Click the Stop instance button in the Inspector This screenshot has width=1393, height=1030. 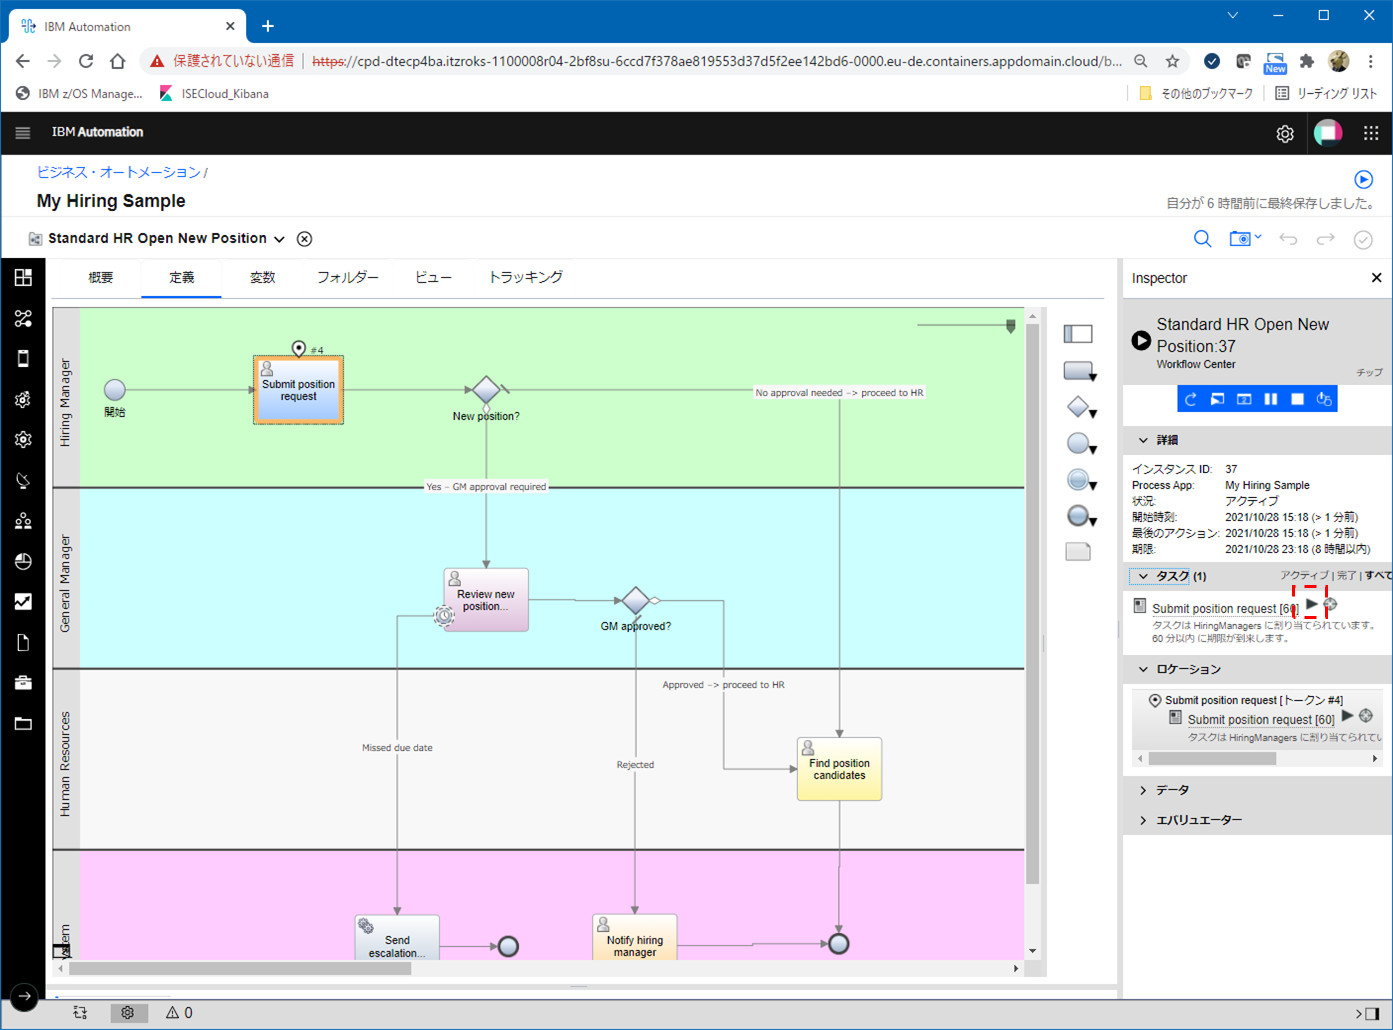point(1298,399)
